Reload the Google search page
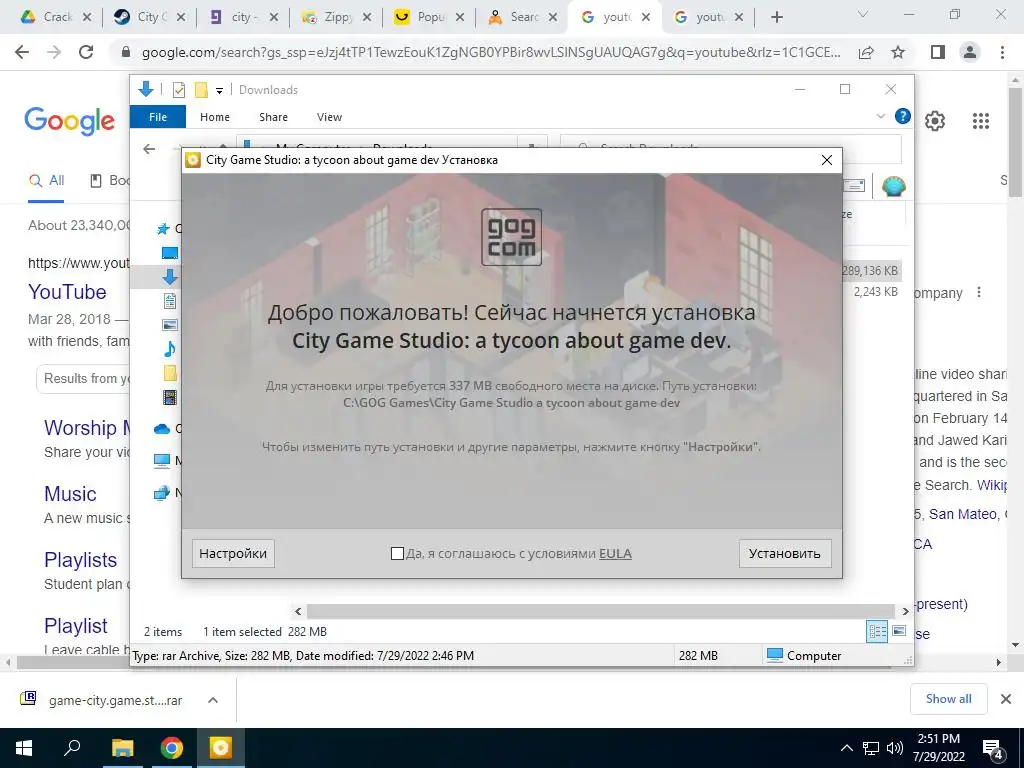This screenshot has width=1024, height=768. pos(86,52)
